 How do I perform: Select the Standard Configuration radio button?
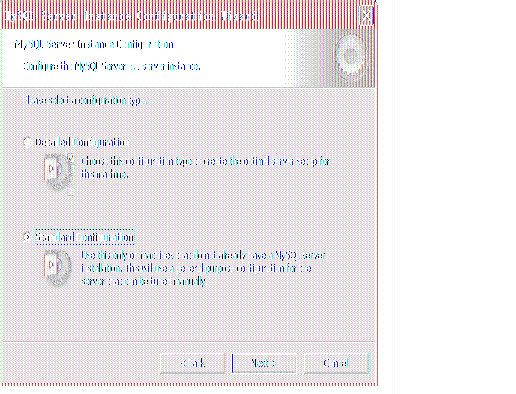click(27, 237)
